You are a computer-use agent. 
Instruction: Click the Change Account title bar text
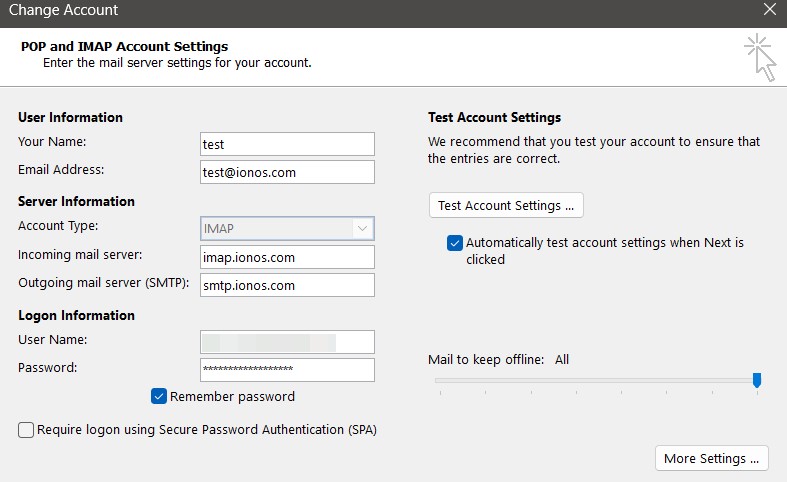pyautogui.click(x=63, y=11)
